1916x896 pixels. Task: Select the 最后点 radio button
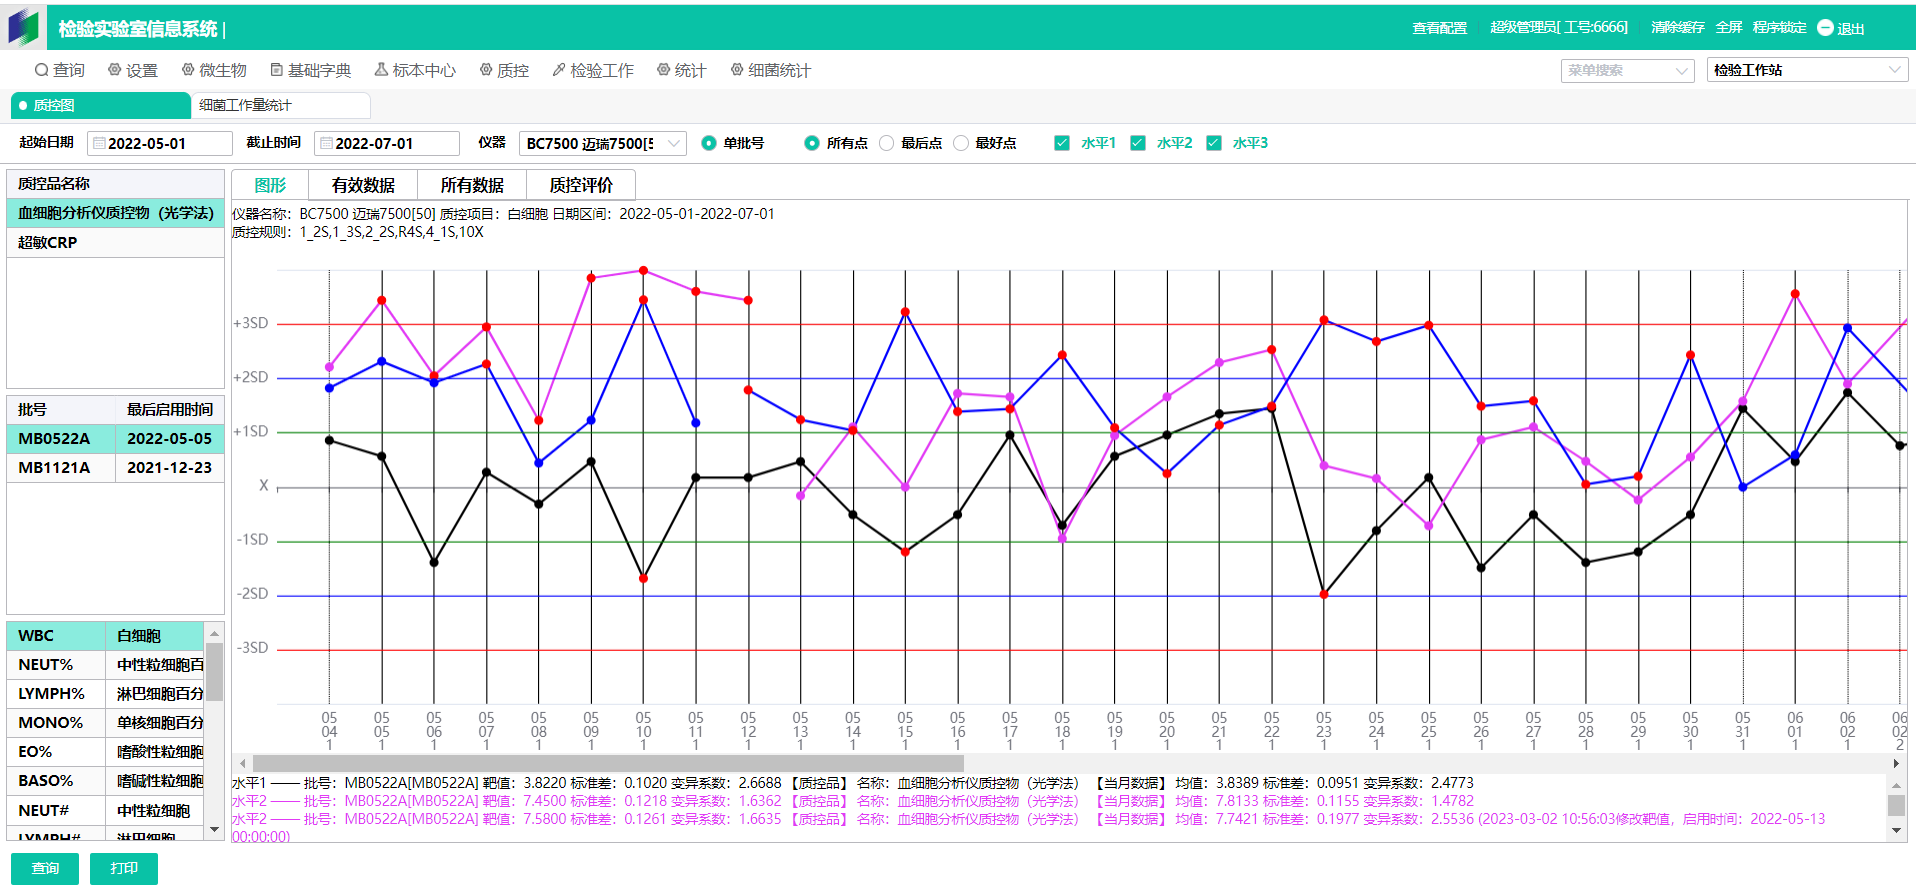coord(887,143)
